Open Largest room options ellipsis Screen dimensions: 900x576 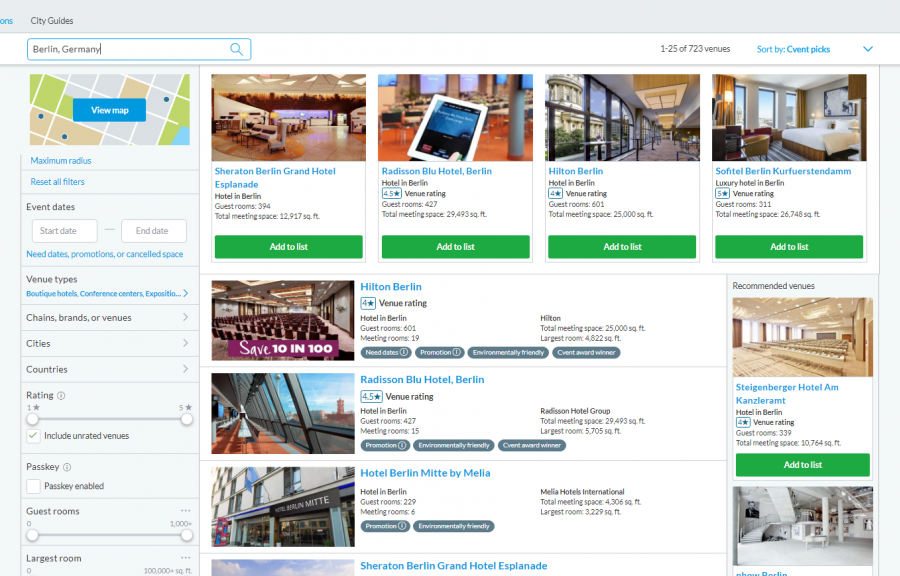[185, 558]
